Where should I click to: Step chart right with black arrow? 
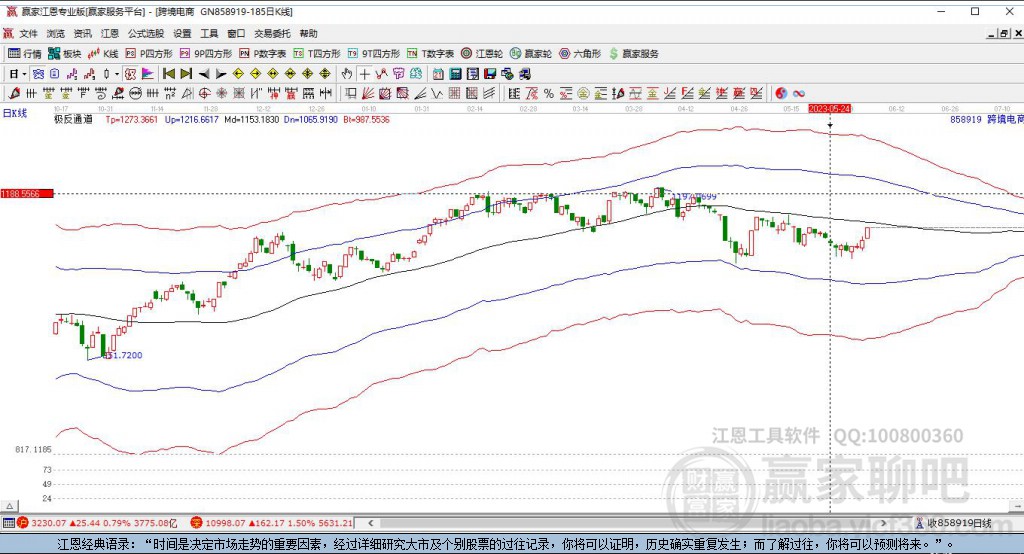pyautogui.click(x=221, y=74)
